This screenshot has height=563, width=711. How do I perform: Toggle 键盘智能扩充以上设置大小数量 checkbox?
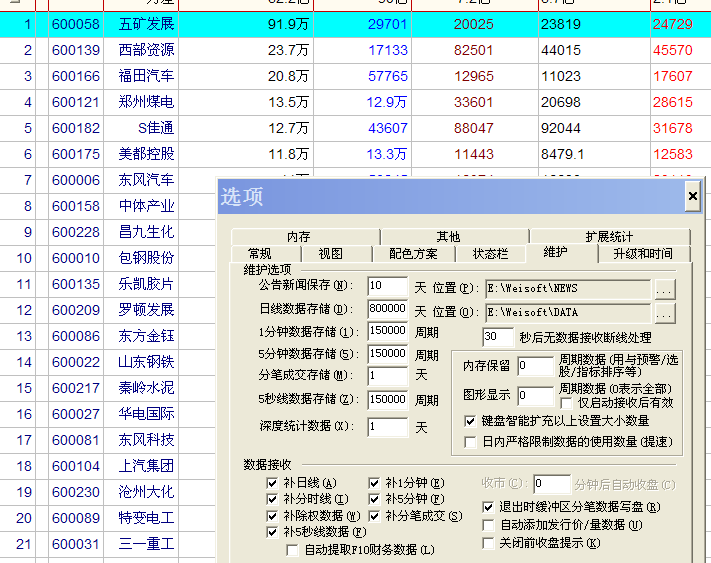[470, 421]
